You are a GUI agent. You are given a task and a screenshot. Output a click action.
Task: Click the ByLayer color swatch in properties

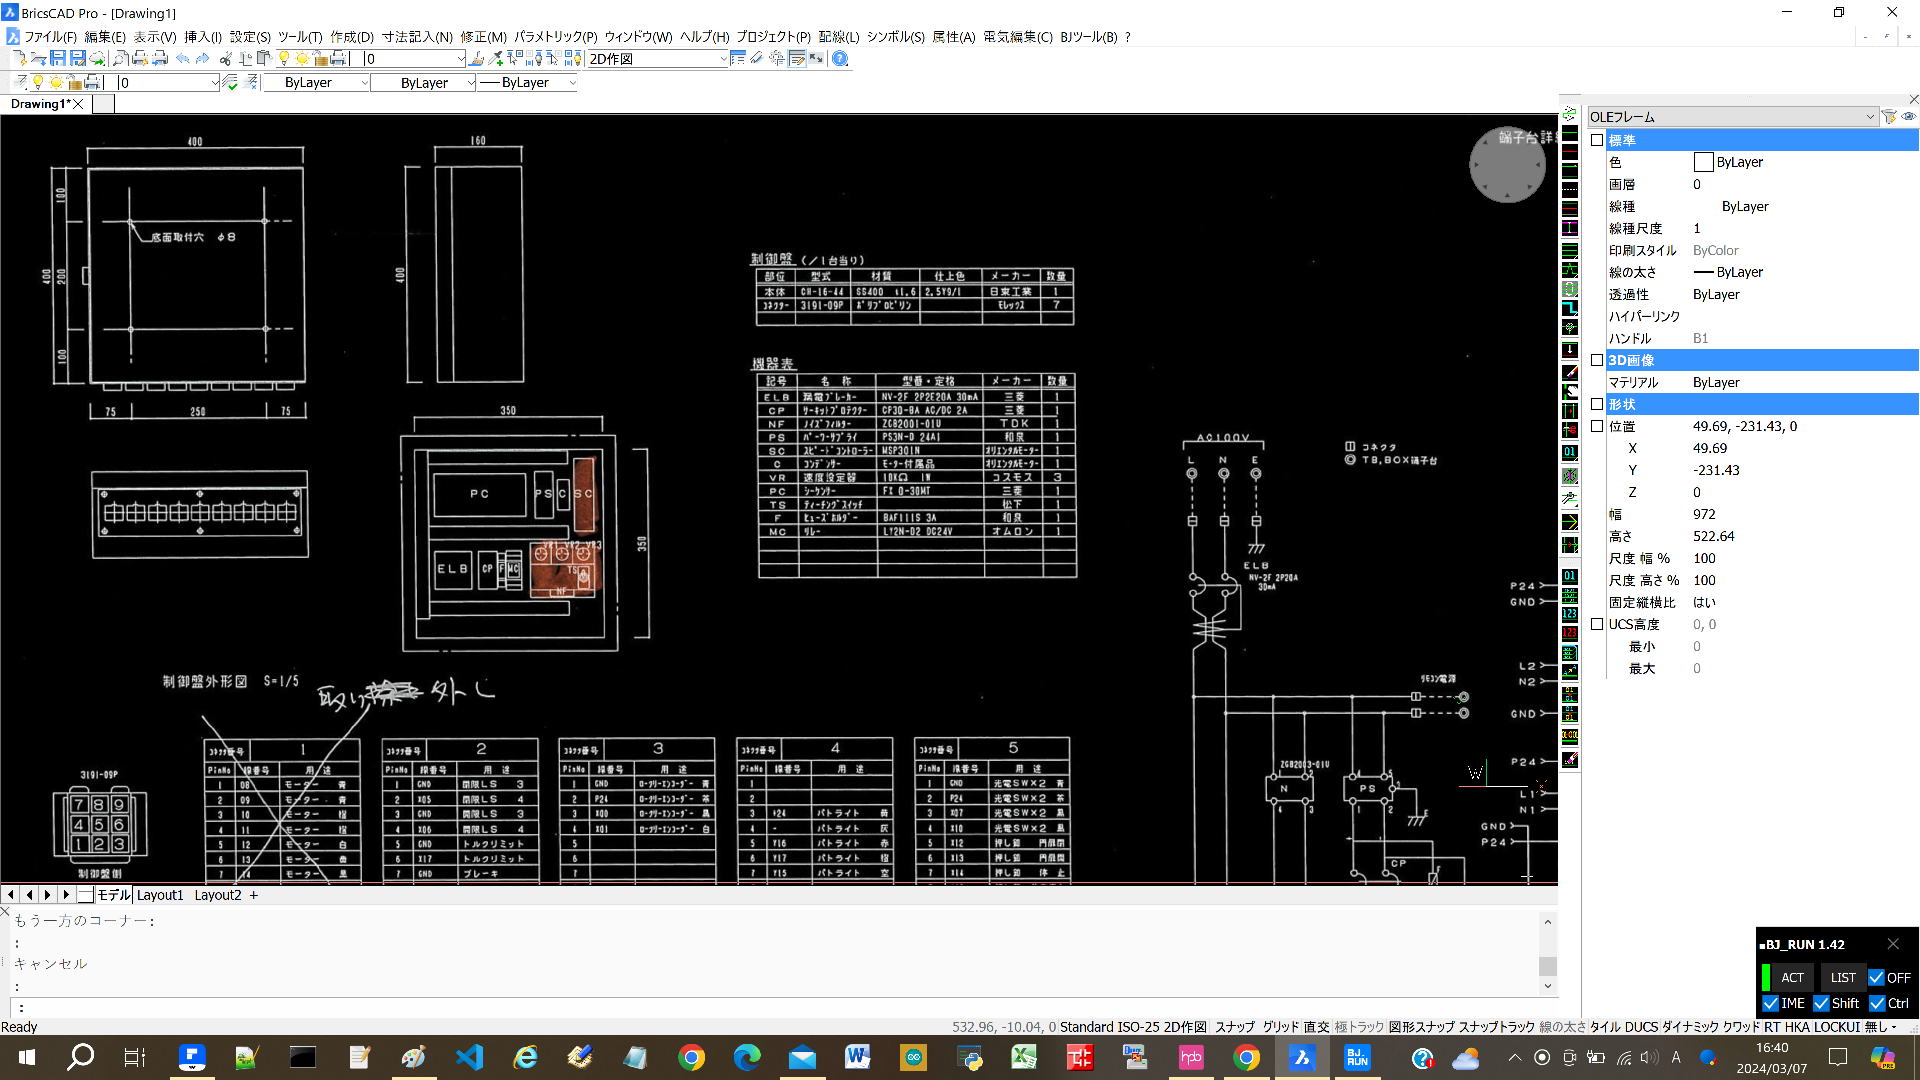[x=1704, y=162]
